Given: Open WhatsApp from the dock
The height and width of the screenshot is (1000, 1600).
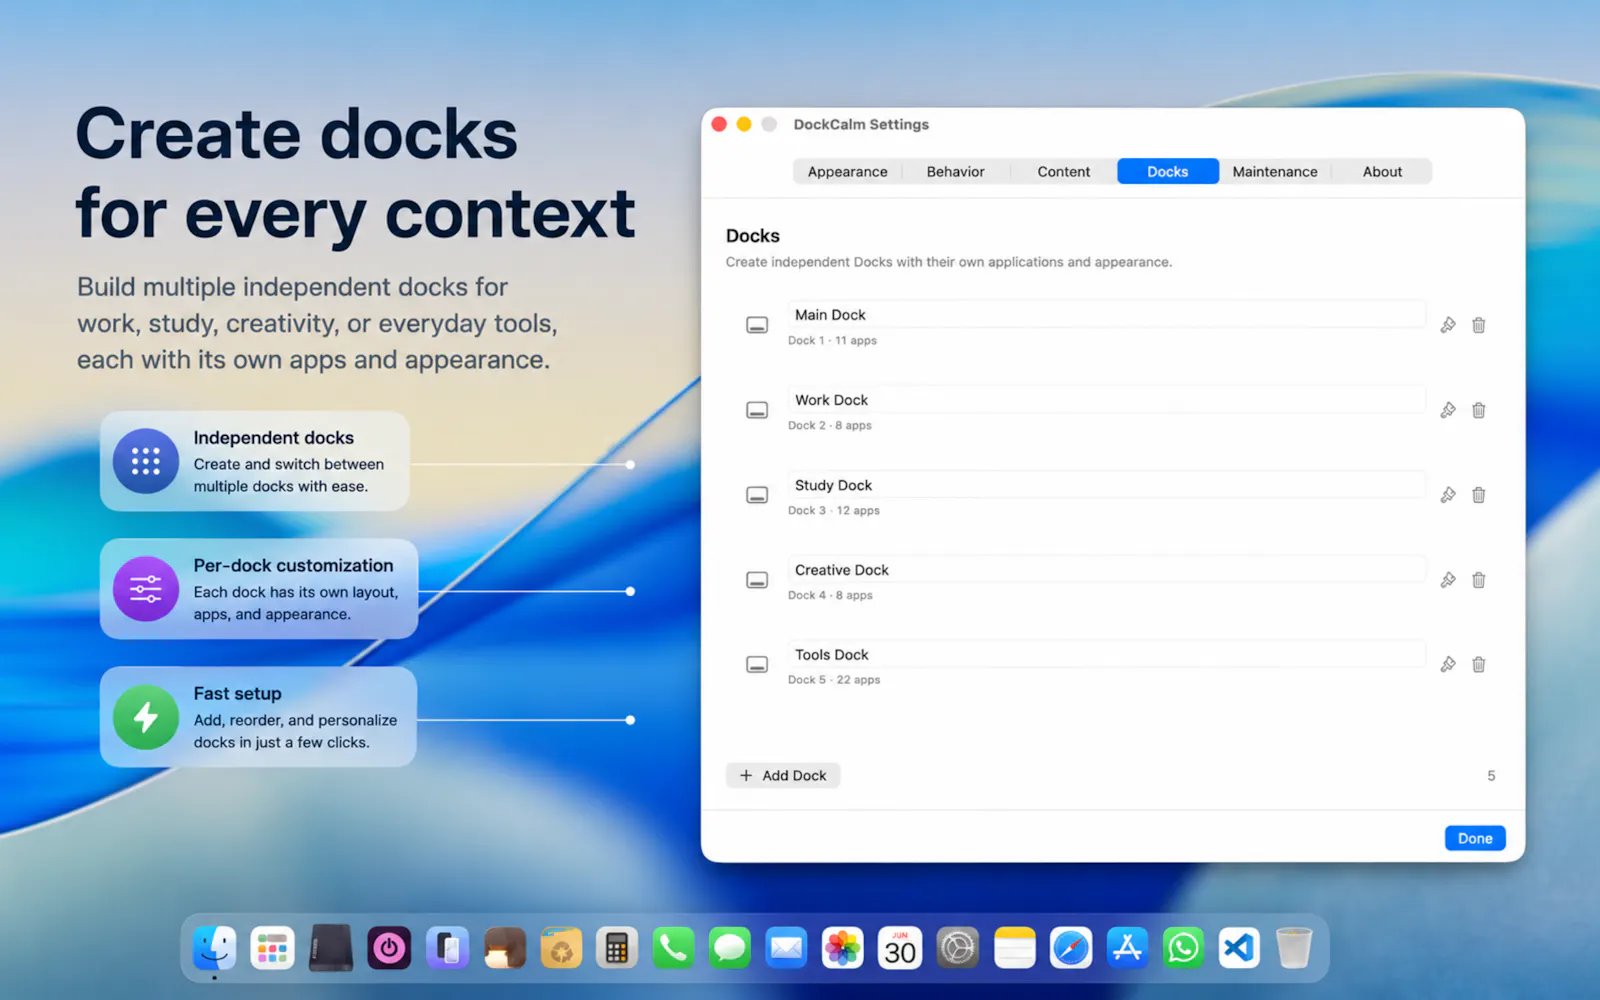Looking at the screenshot, I should coord(1184,947).
